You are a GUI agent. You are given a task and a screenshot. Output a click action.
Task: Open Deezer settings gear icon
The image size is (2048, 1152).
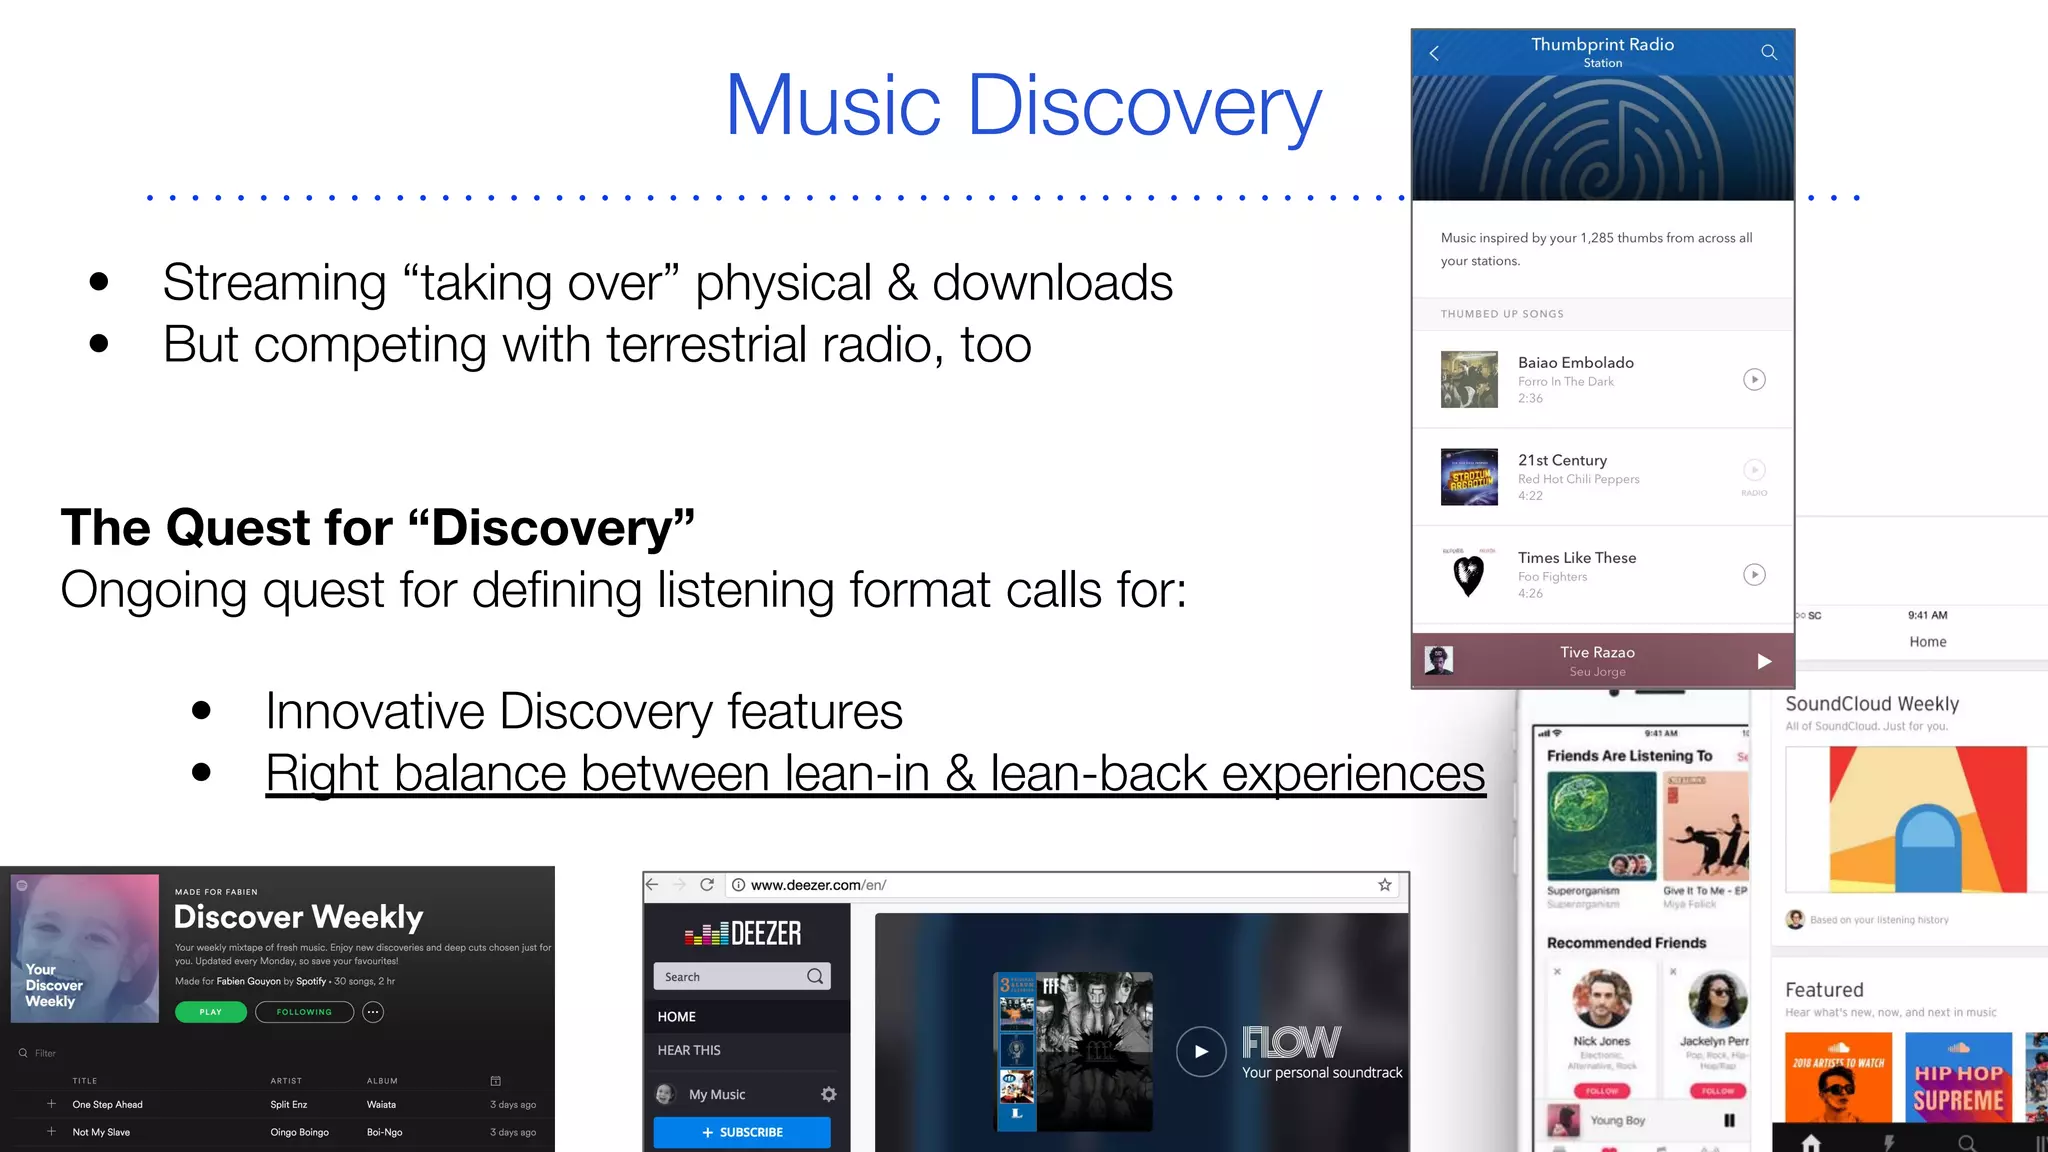click(x=829, y=1094)
